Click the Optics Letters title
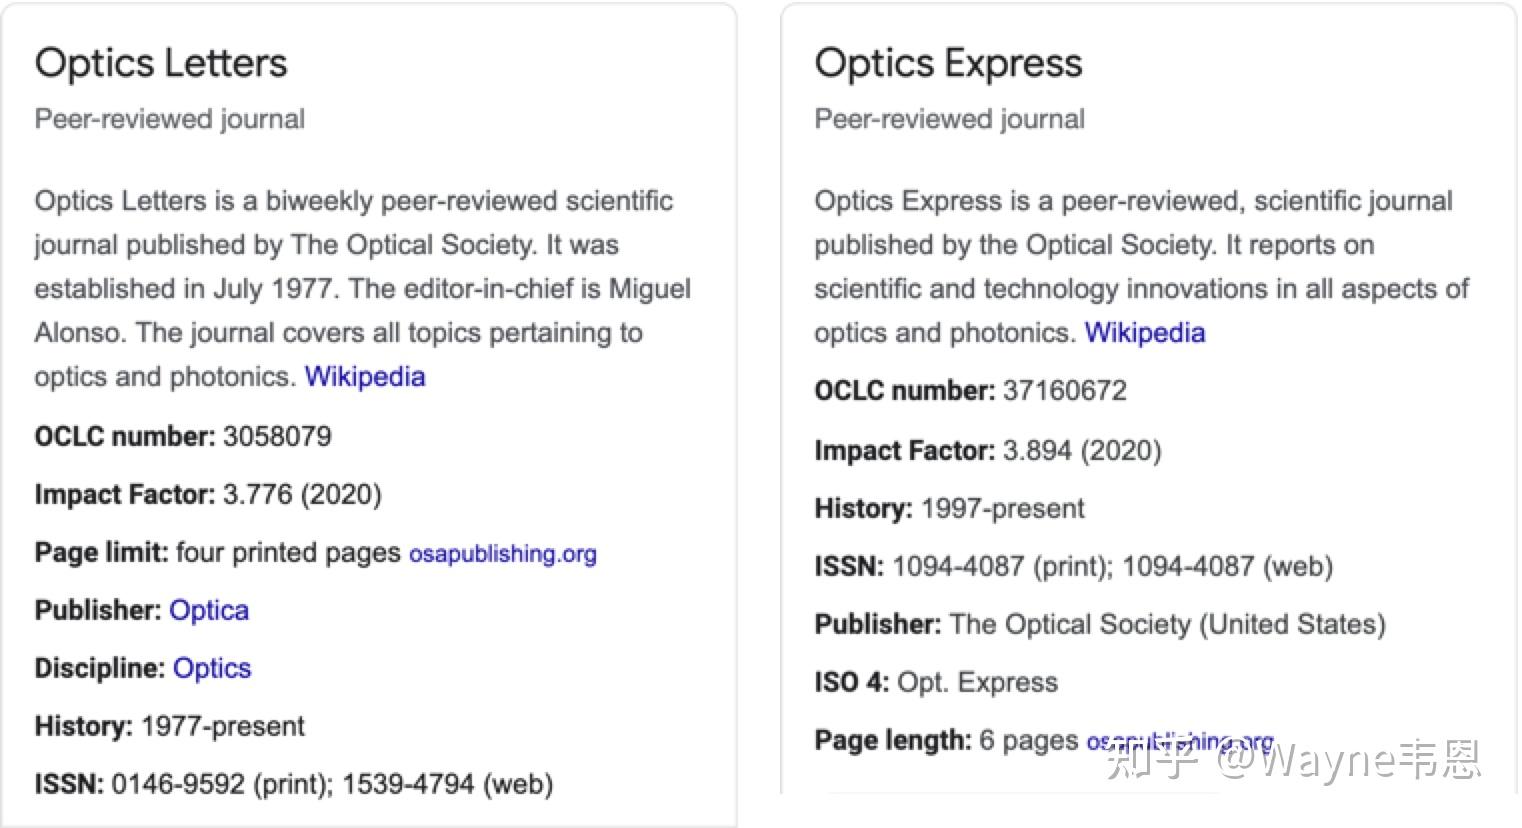The height and width of the screenshot is (828, 1522). coord(160,63)
